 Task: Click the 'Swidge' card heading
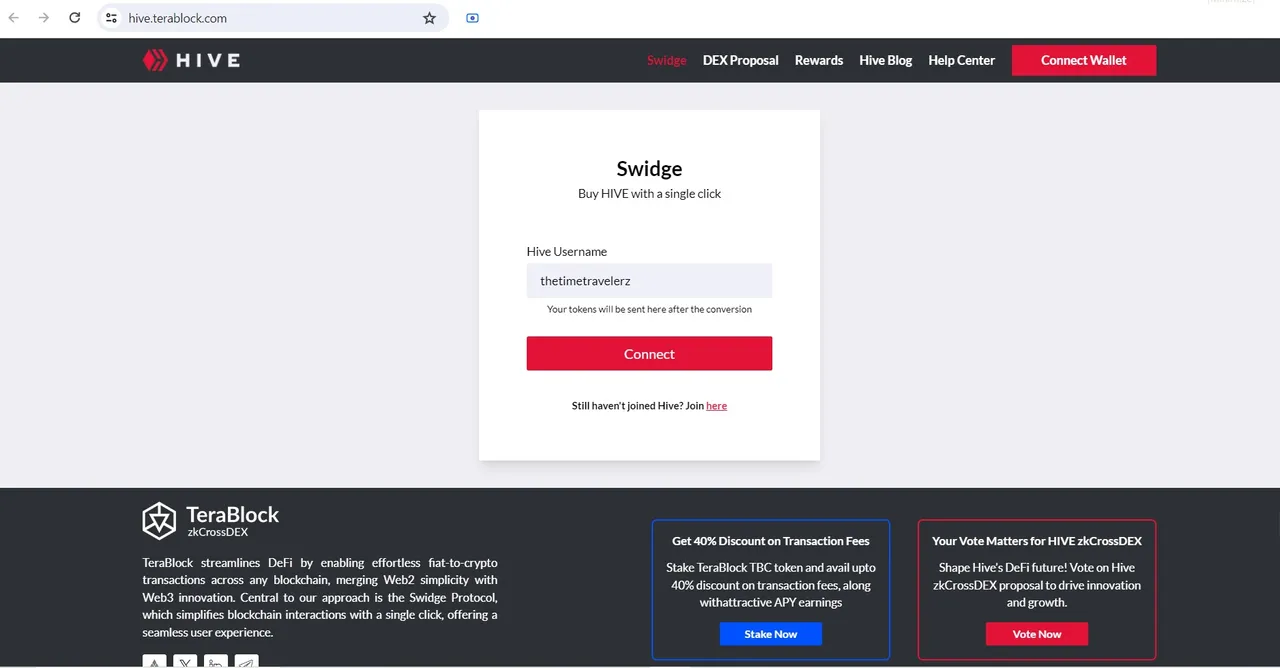pos(649,169)
